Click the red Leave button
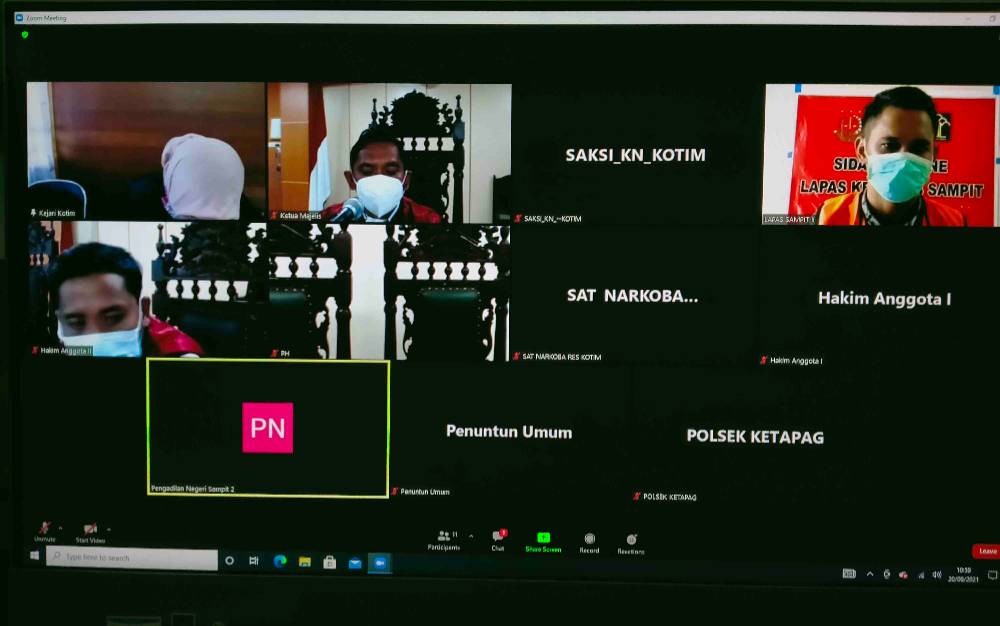 click(x=986, y=551)
